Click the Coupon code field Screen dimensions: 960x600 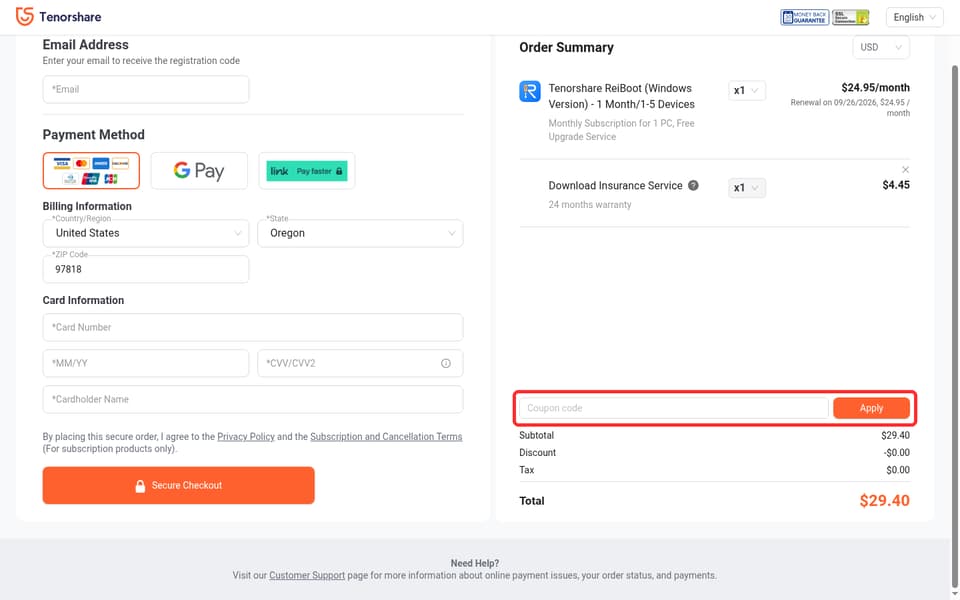tap(673, 408)
